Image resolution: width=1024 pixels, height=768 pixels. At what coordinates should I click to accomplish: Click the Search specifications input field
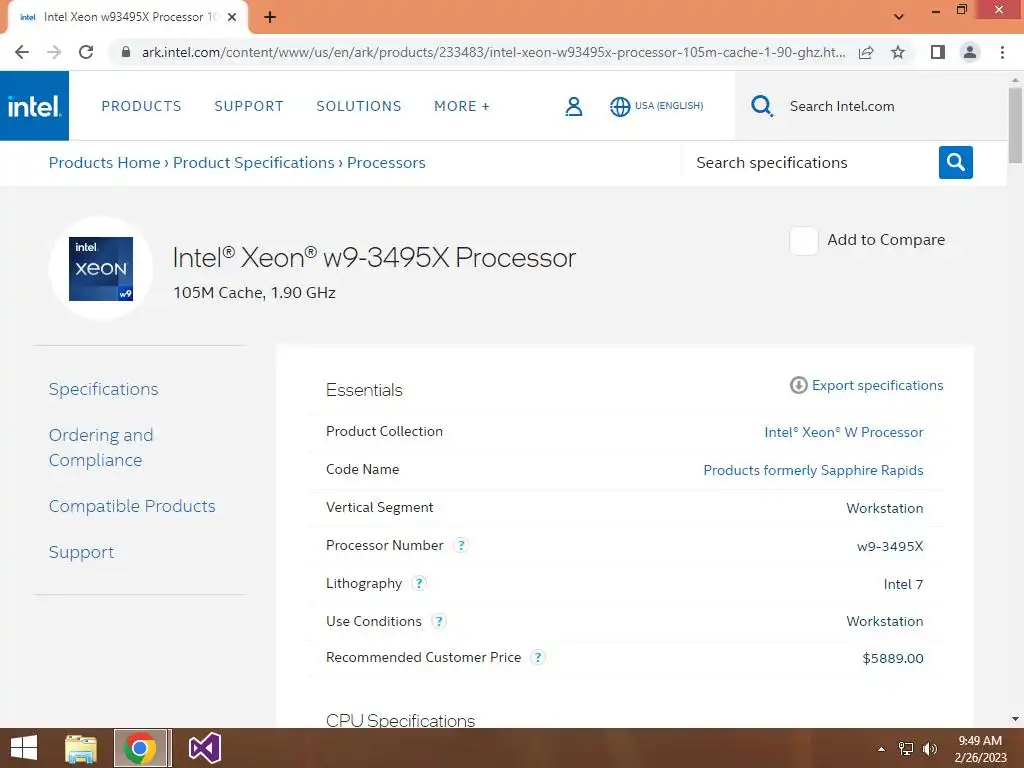(x=810, y=163)
